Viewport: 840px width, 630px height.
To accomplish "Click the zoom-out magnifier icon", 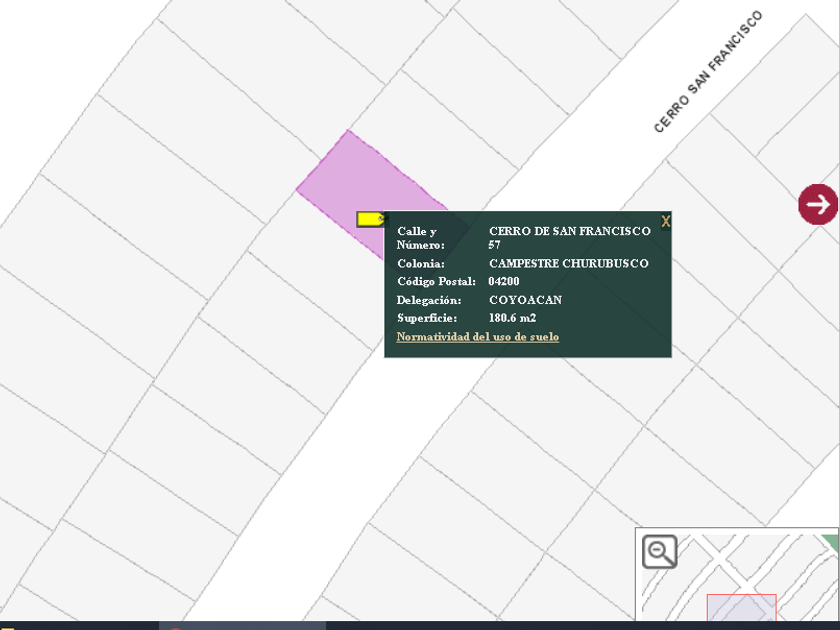I will 659,551.
